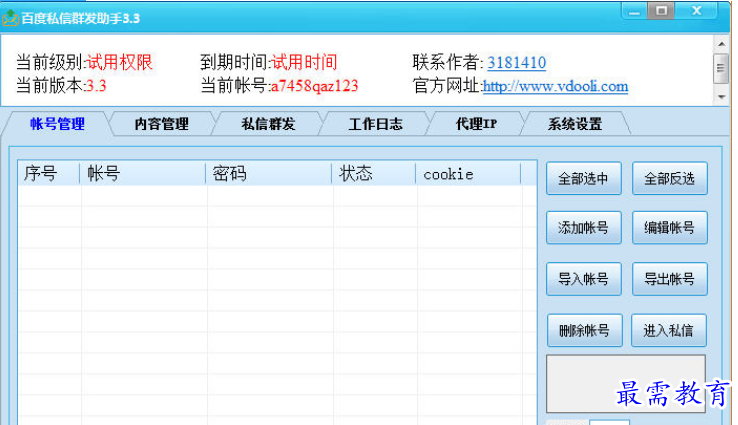Image resolution: width=738 pixels, height=425 pixels.
Task: Click the 状态 column header
Action: pyautogui.click(x=374, y=174)
